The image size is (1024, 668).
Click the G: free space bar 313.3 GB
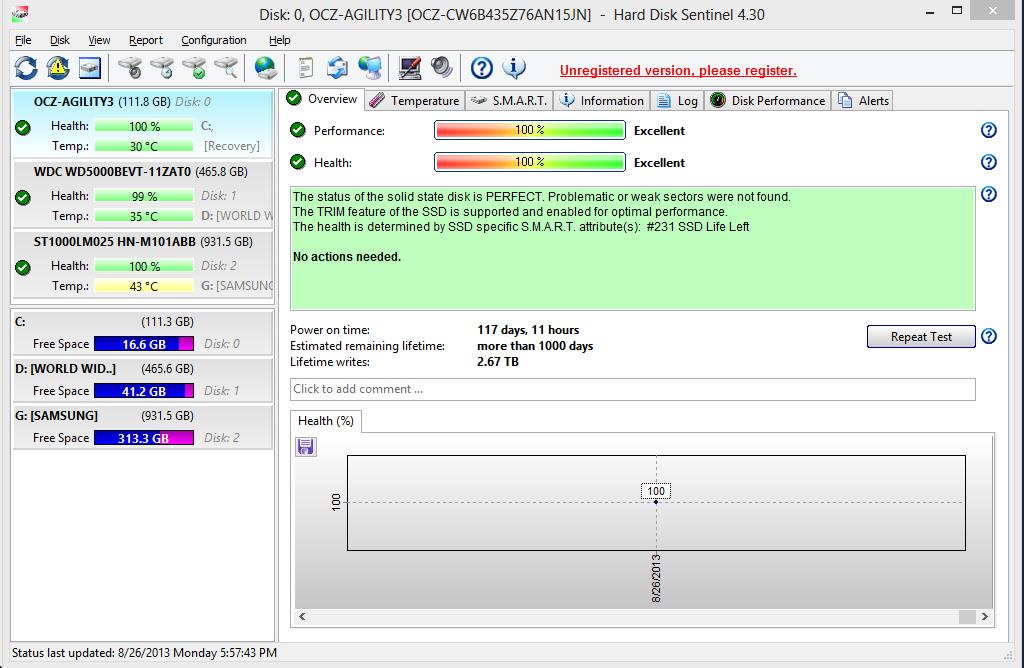pos(144,438)
